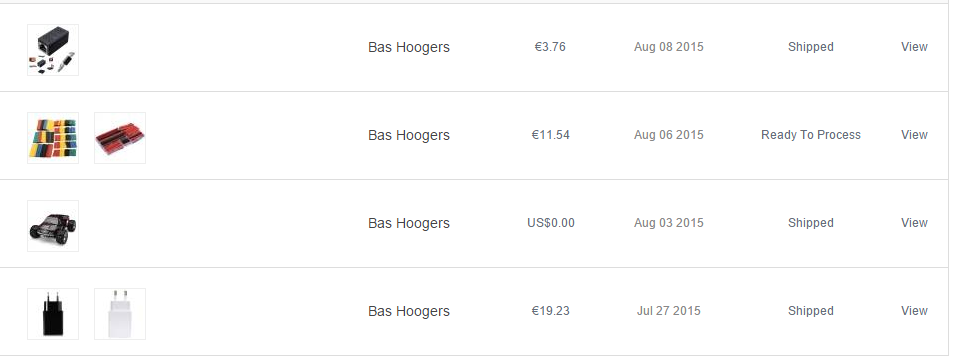The image size is (970, 362).
Task: Click Bas Hoogers on the US$0.00 order
Action: point(409,223)
